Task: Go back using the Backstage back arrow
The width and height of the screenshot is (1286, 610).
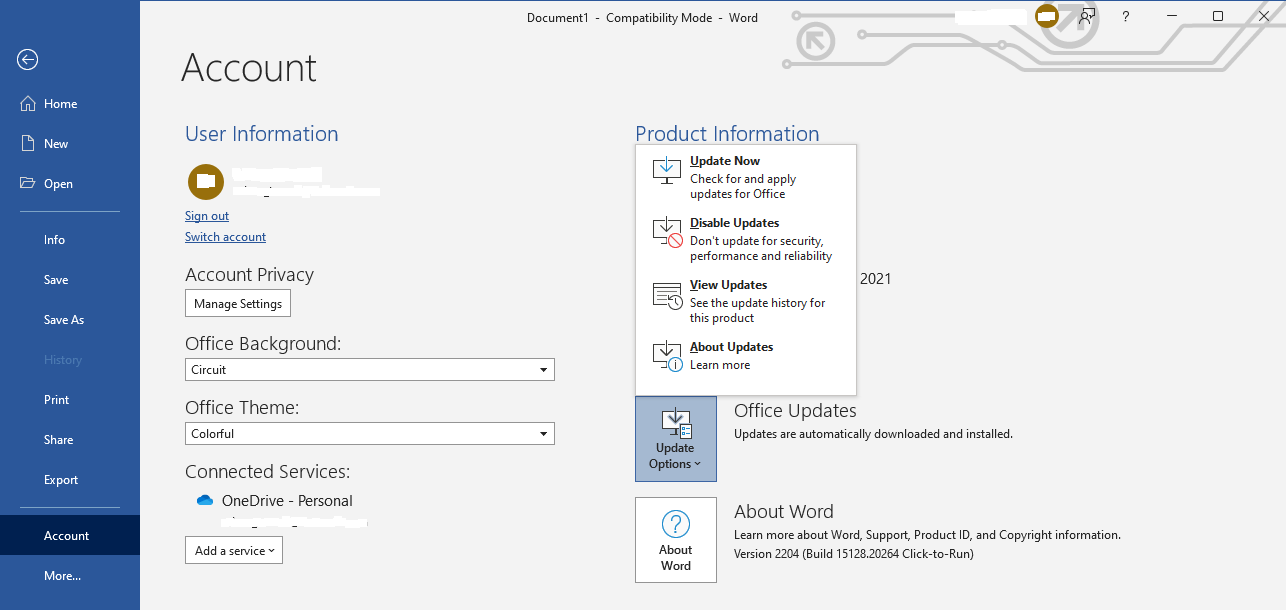Action: [27, 60]
